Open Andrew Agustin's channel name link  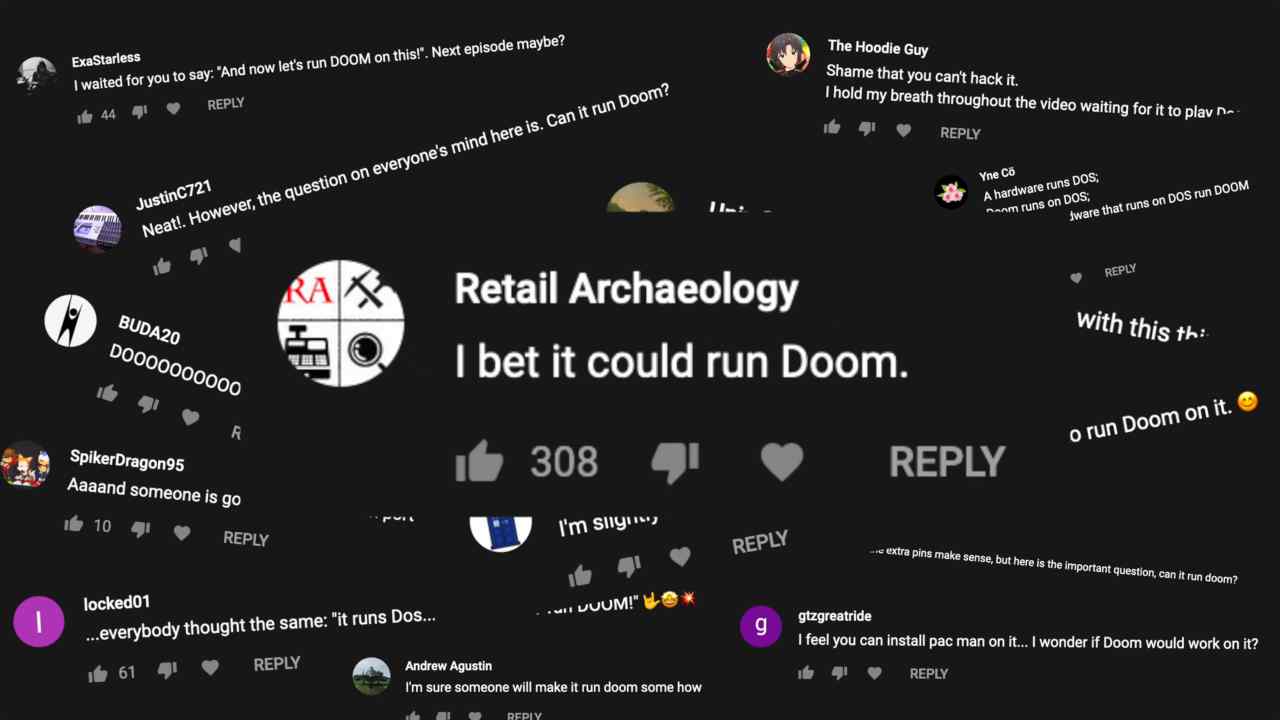pos(448,666)
